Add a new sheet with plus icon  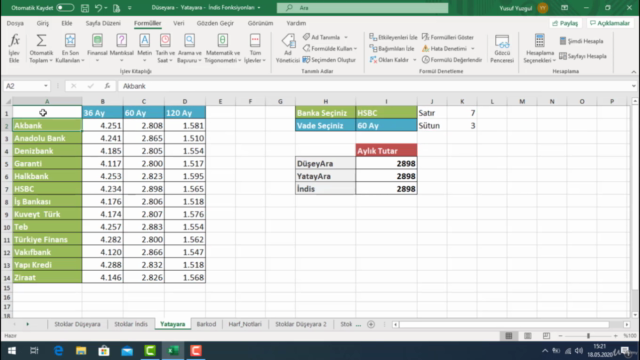371,324
